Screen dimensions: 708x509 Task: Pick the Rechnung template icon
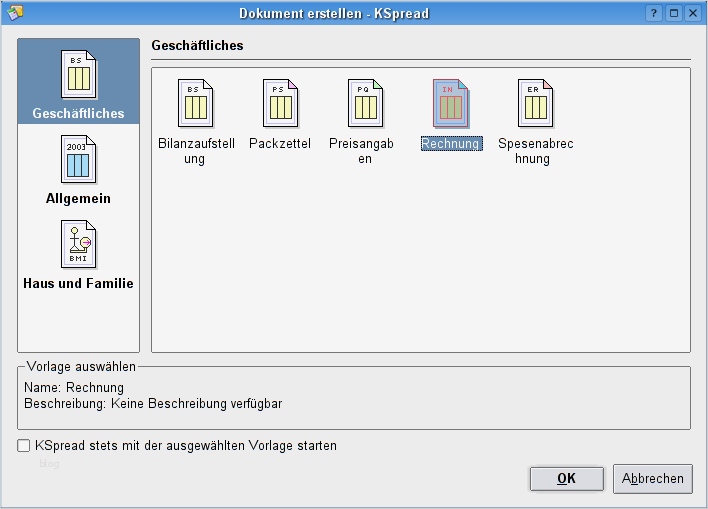pyautogui.click(x=451, y=103)
